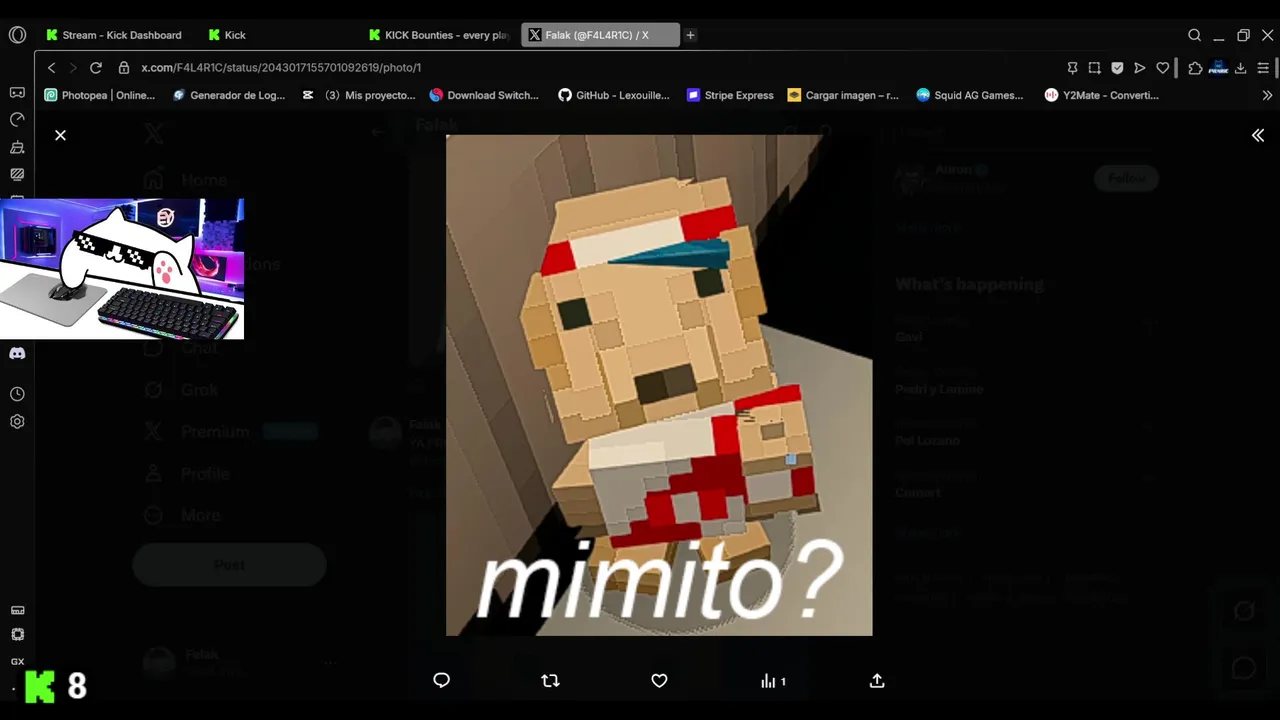Open the extensions cube icon

tap(1195, 68)
